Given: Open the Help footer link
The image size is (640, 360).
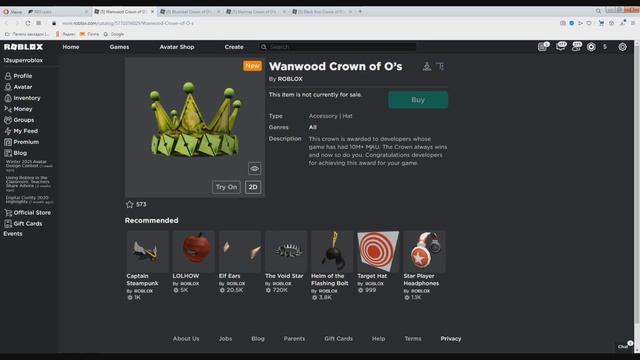Looking at the screenshot, I should (x=378, y=338).
